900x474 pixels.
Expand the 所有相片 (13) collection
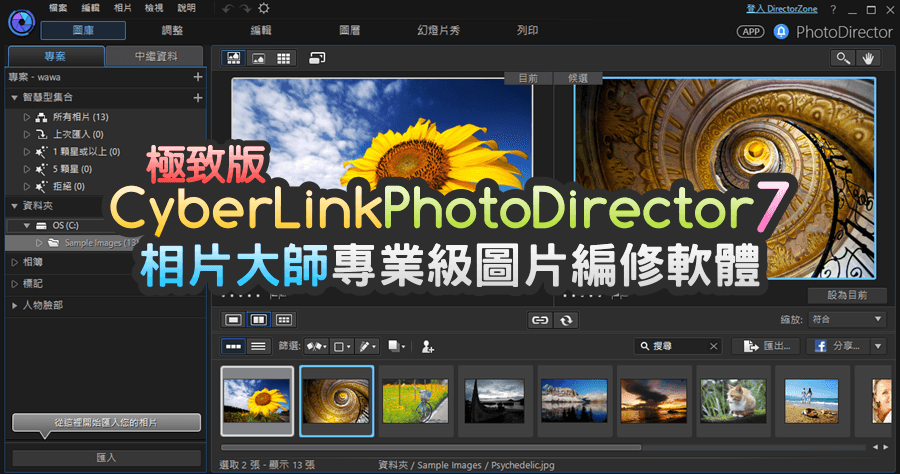[26, 117]
